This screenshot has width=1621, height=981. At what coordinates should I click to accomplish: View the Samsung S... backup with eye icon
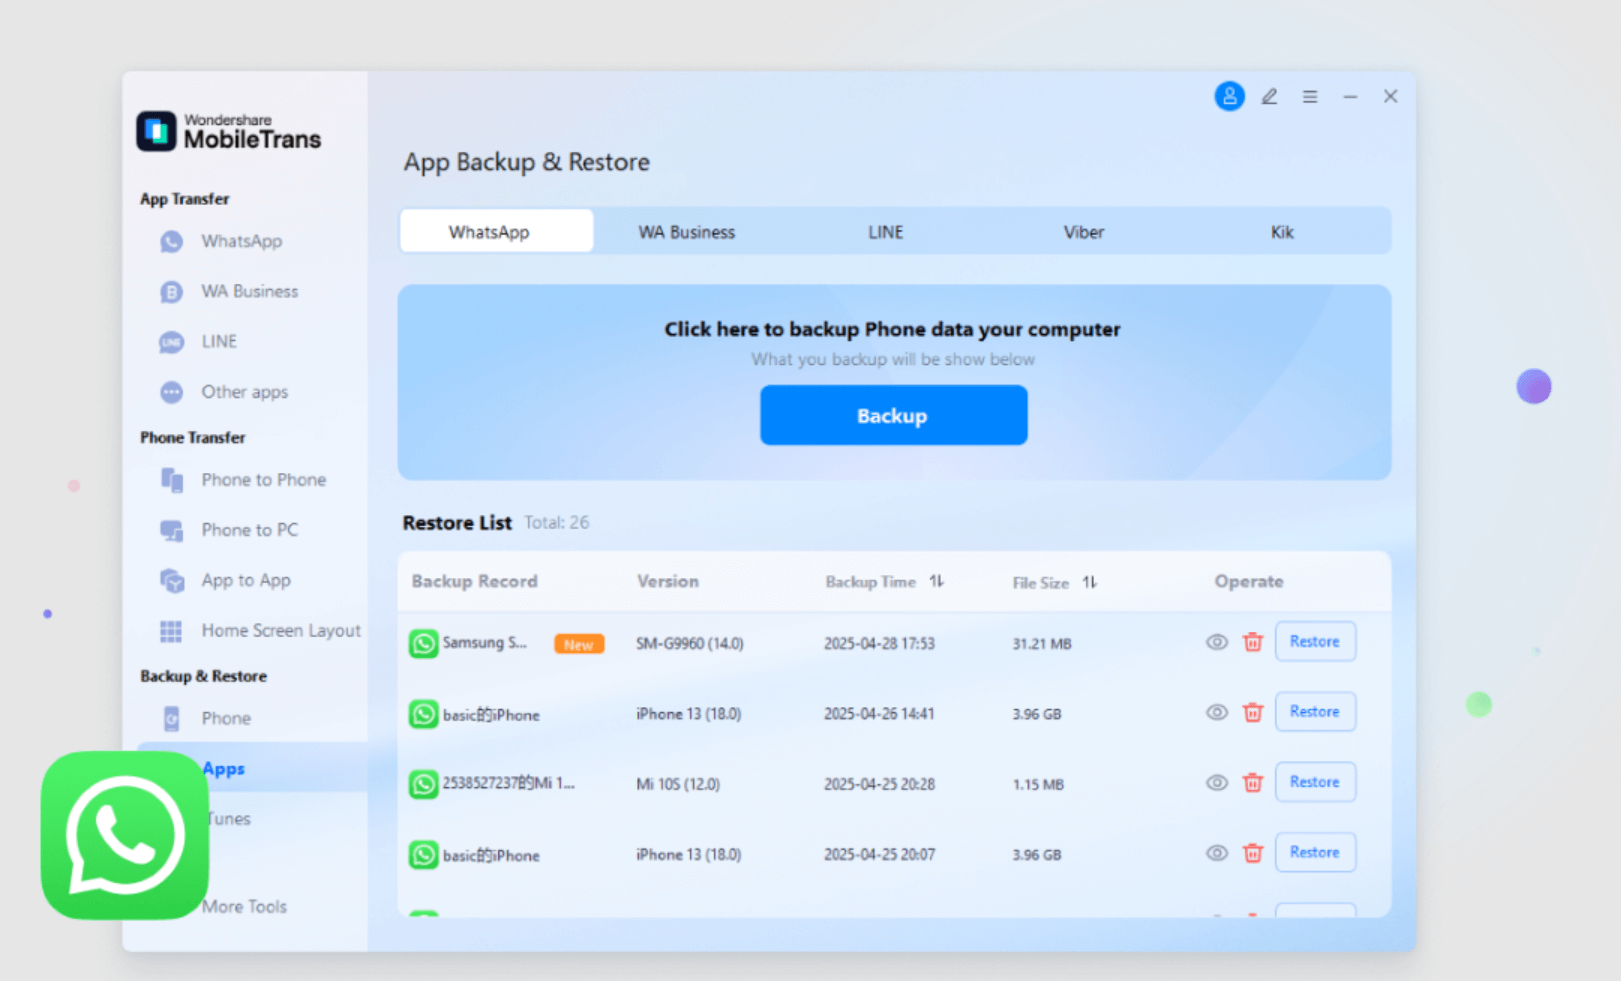(1216, 642)
